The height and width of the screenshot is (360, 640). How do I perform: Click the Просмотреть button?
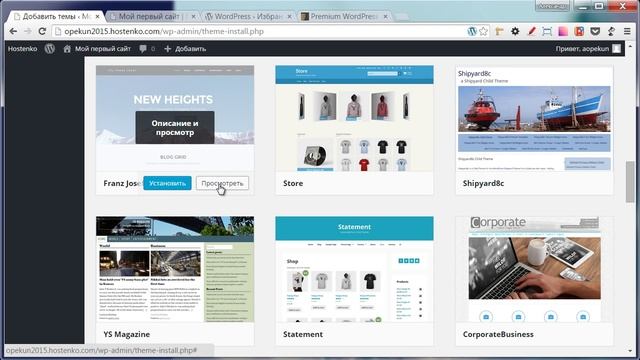pos(222,183)
